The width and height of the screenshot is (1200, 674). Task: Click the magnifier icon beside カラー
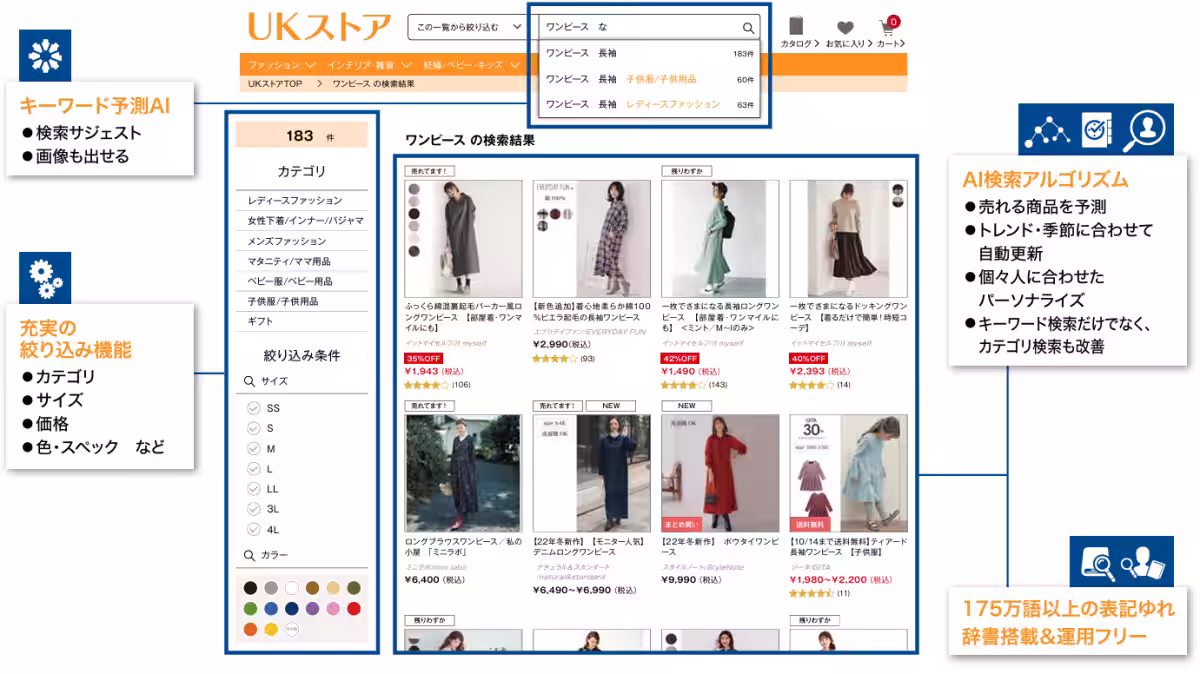point(250,555)
